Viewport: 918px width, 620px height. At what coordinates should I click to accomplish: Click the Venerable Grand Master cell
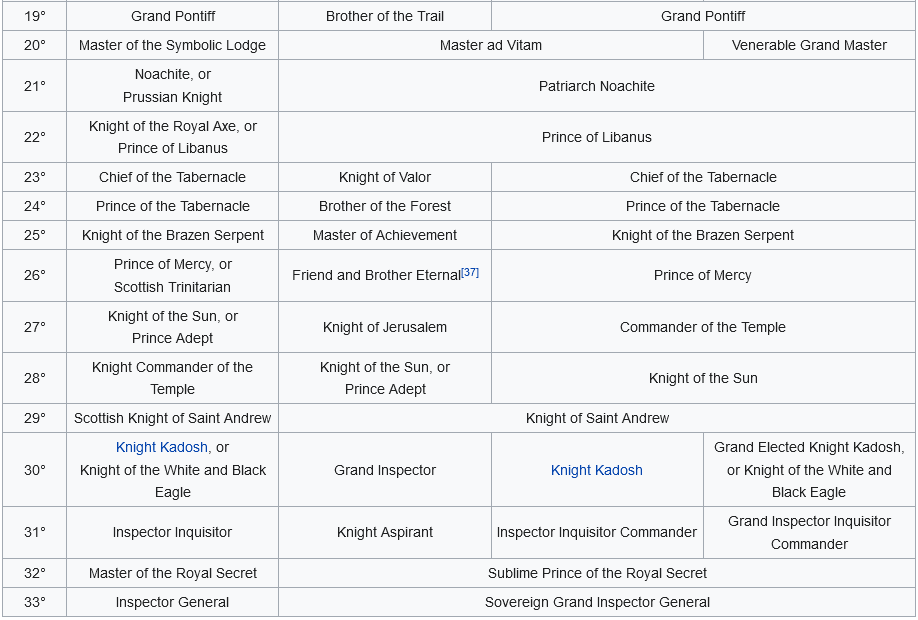[x=809, y=45]
